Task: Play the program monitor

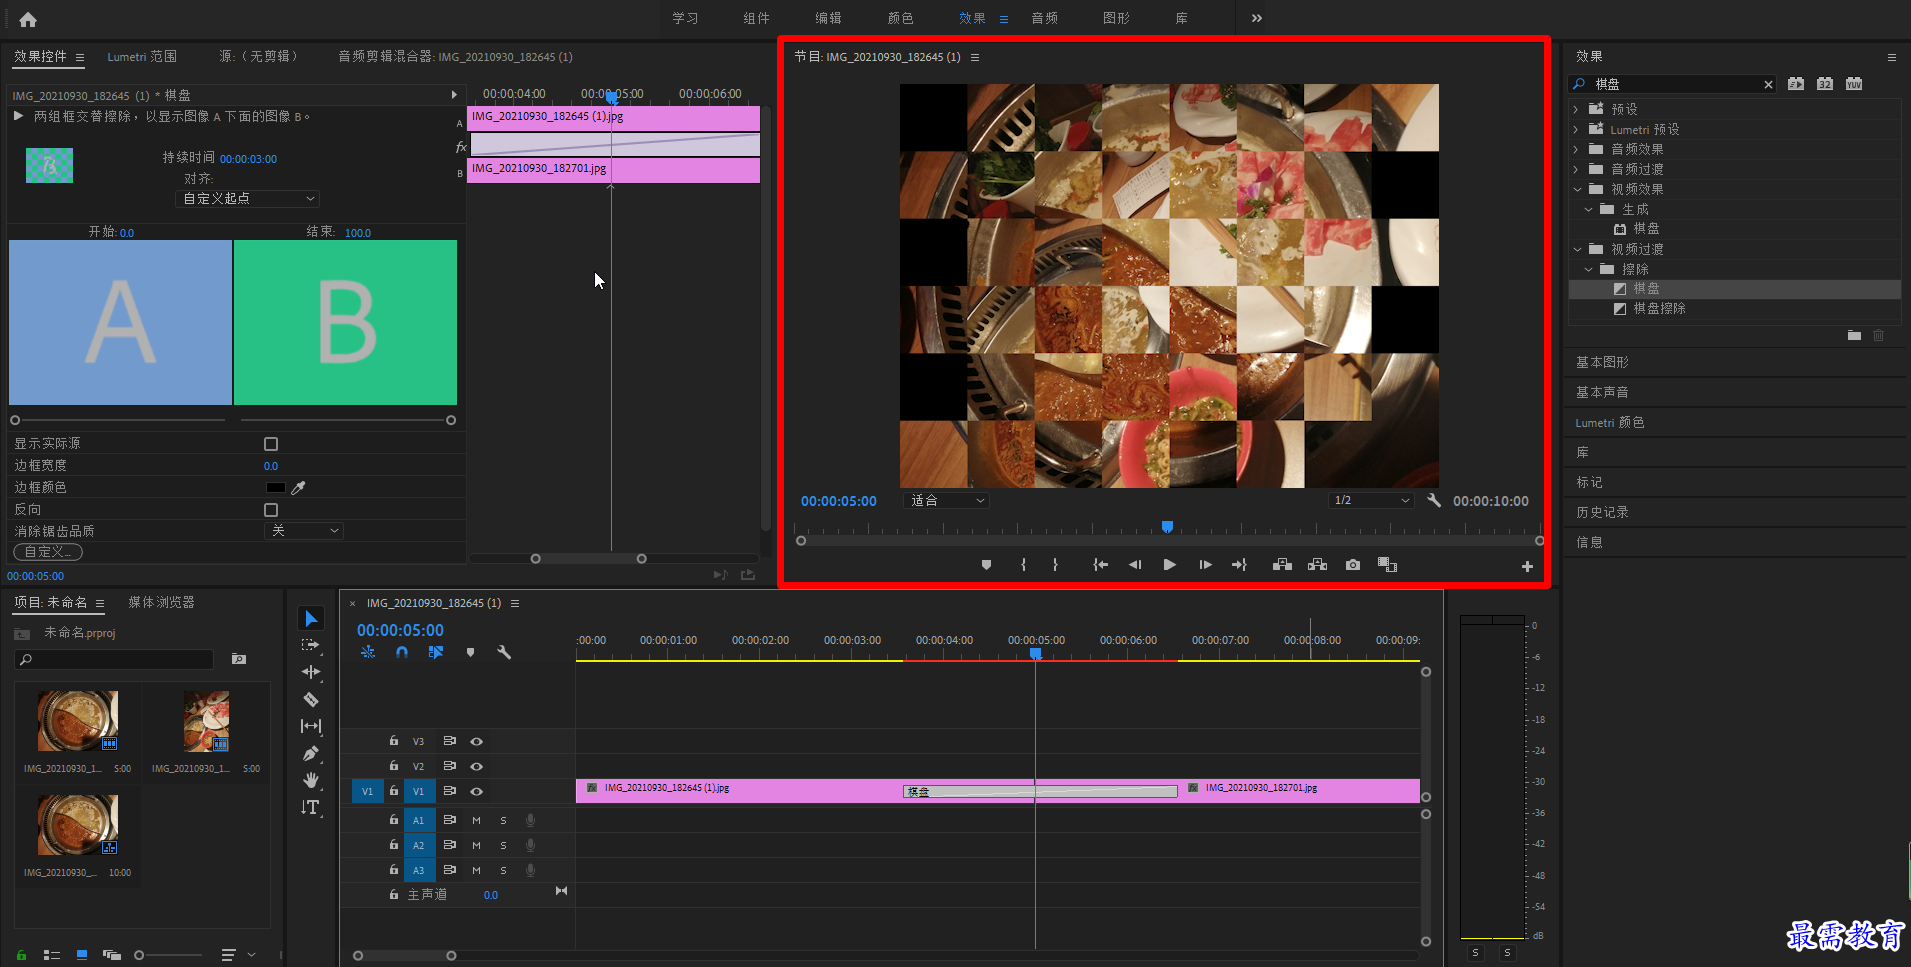Action: [1169, 565]
